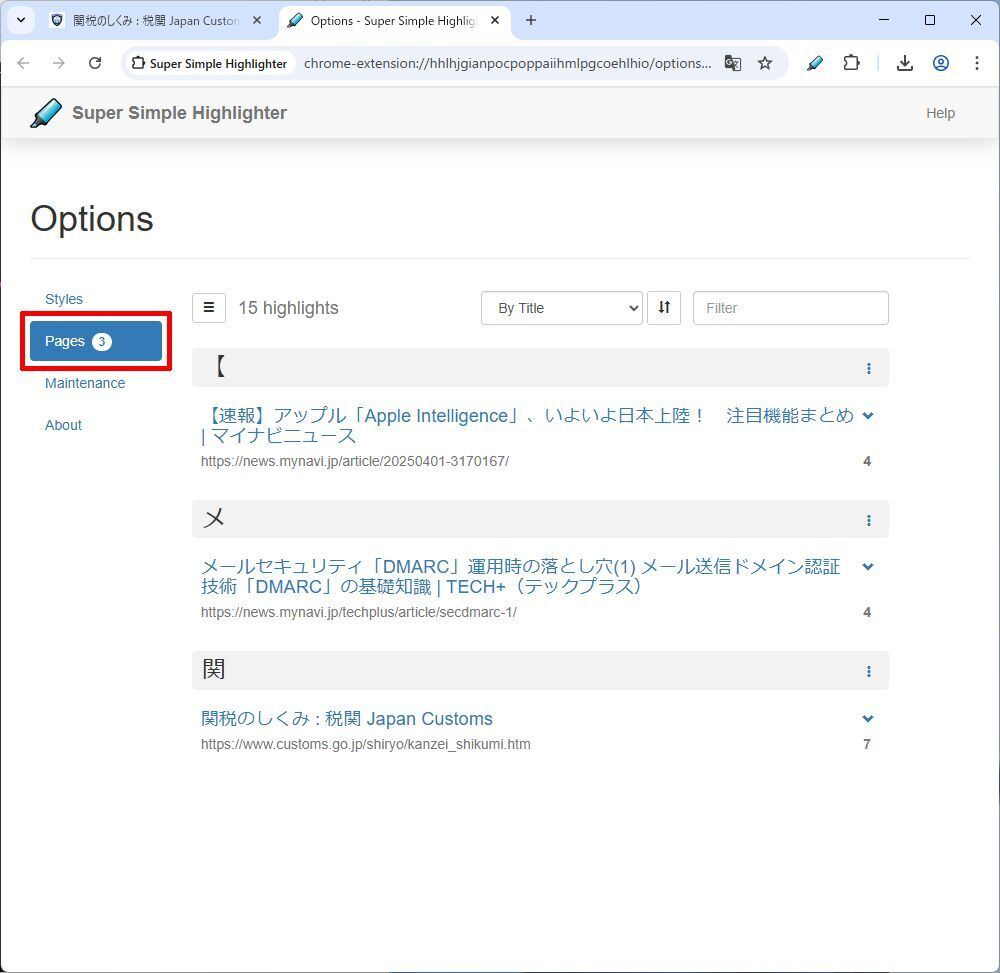Expand highlights for the Apple Intelligence article
This screenshot has width=1000, height=973.
867,416
